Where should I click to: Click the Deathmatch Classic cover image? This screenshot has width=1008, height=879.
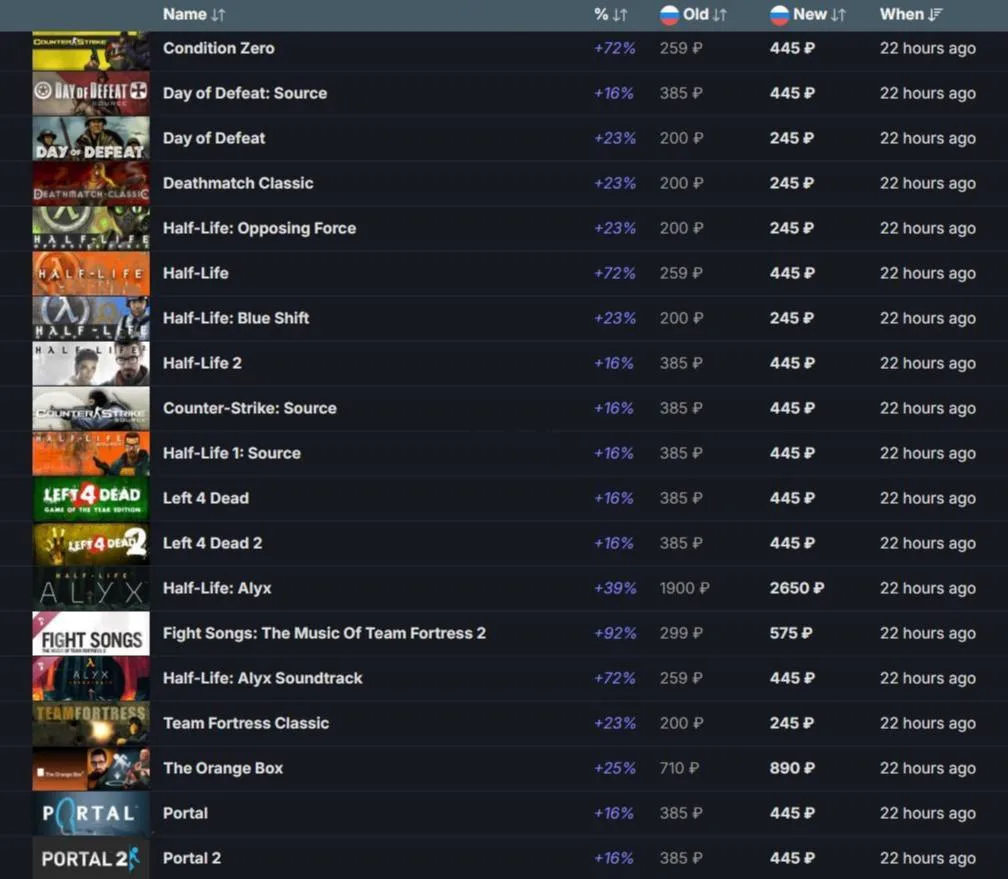click(x=91, y=183)
